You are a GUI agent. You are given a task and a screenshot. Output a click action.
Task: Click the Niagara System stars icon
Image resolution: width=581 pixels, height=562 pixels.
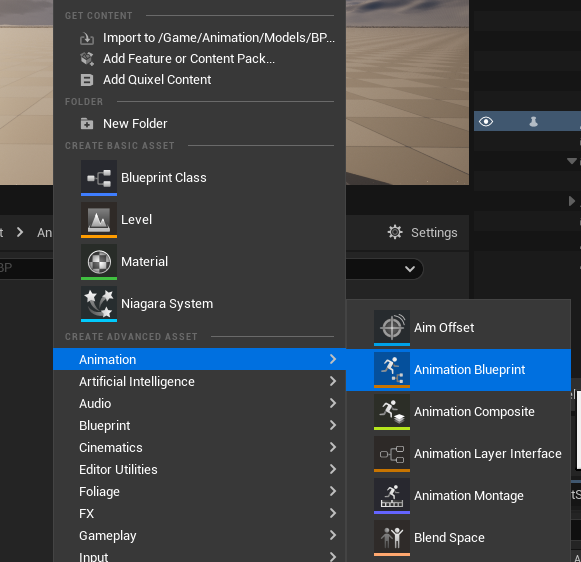coord(99,303)
